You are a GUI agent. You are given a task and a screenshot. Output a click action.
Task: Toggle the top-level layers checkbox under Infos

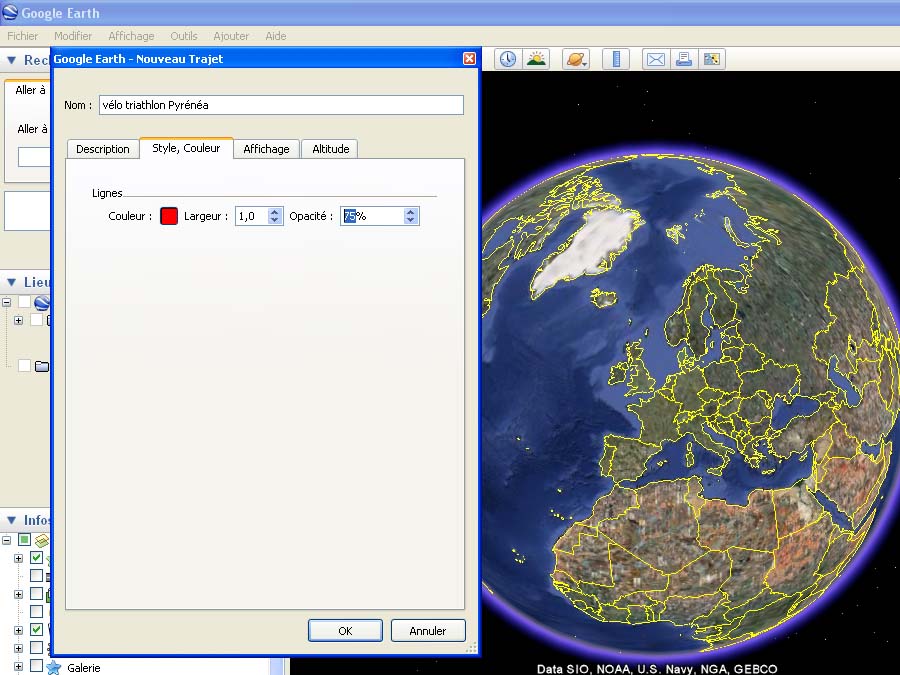coord(24,540)
